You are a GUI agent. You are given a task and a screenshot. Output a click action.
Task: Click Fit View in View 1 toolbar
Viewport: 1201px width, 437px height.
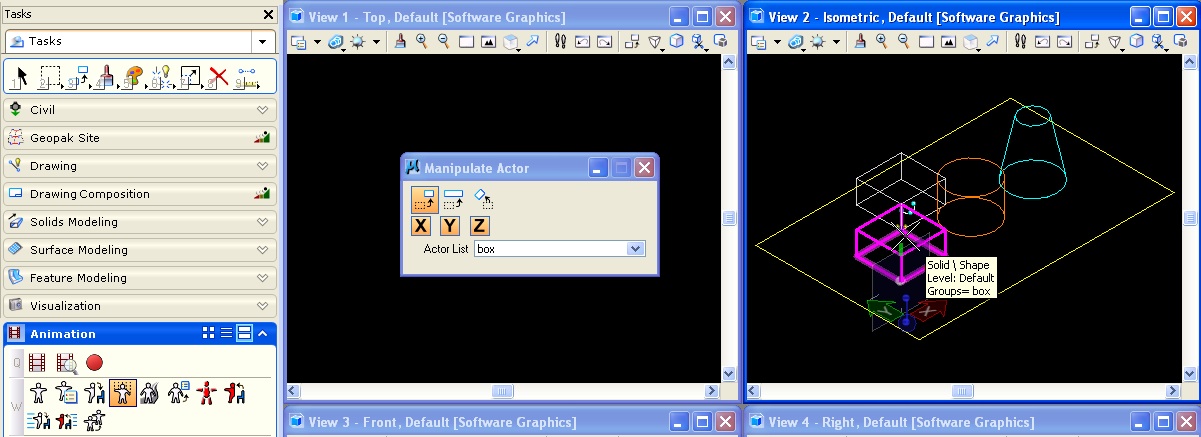coord(488,41)
